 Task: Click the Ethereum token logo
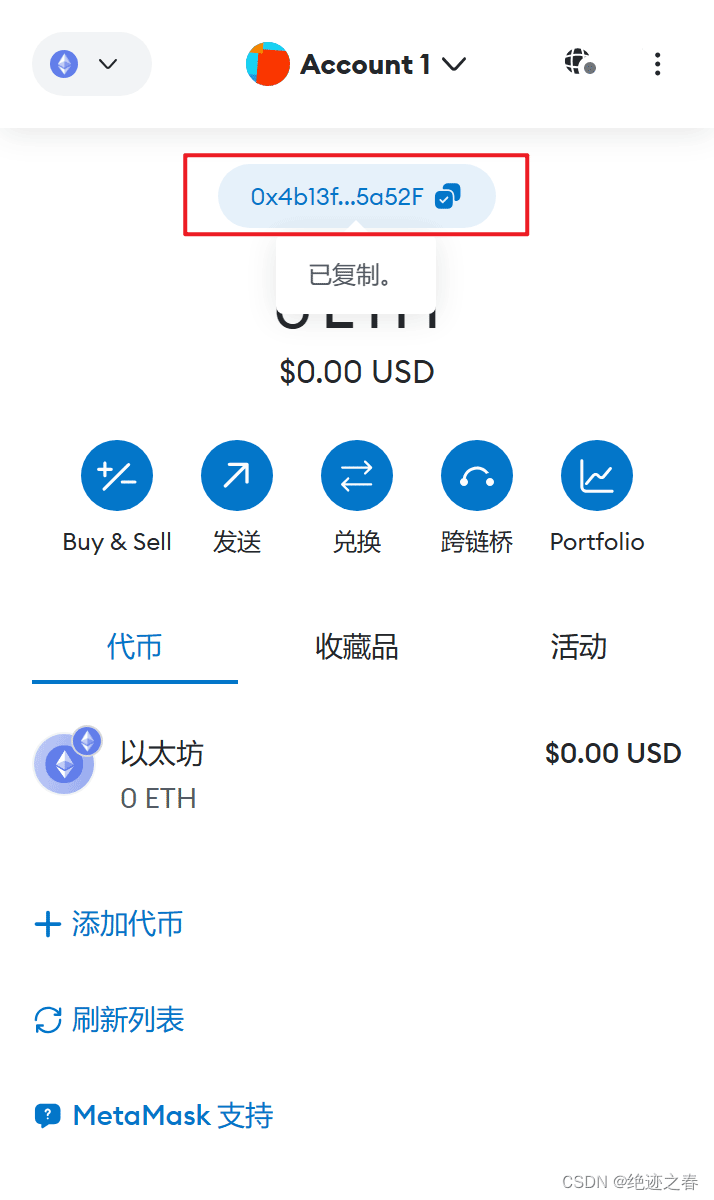pos(65,765)
